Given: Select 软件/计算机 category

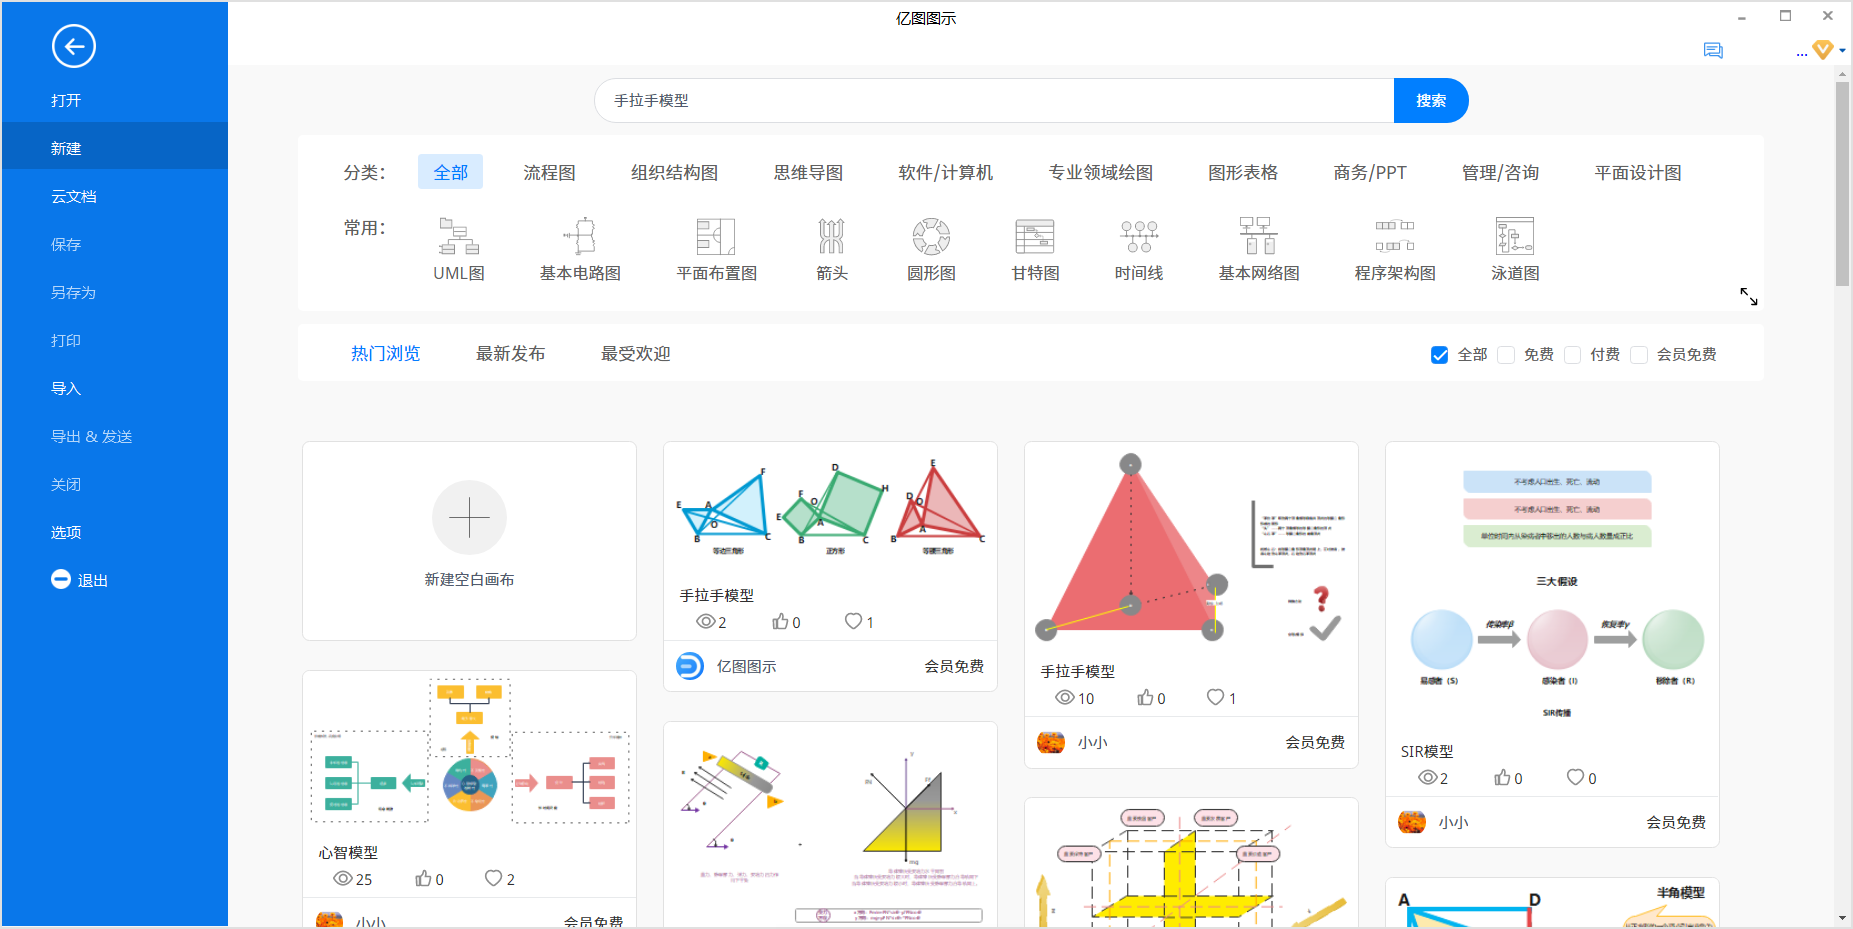Looking at the screenshot, I should (945, 172).
